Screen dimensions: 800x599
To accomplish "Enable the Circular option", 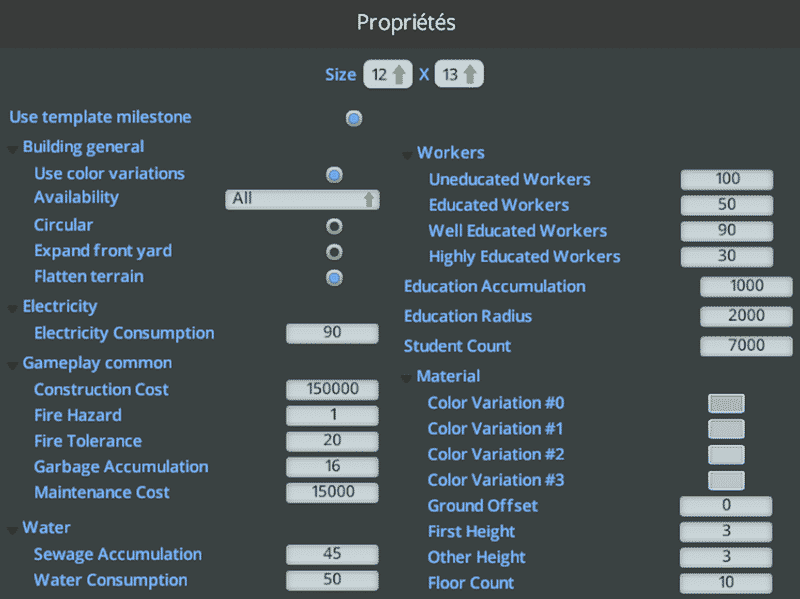I will coord(334,226).
